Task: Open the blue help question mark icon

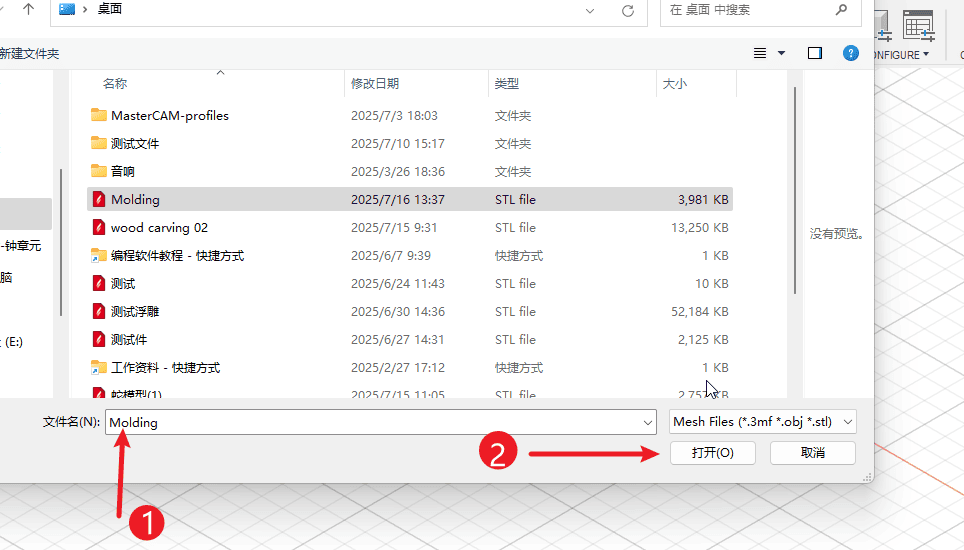Action: [851, 53]
